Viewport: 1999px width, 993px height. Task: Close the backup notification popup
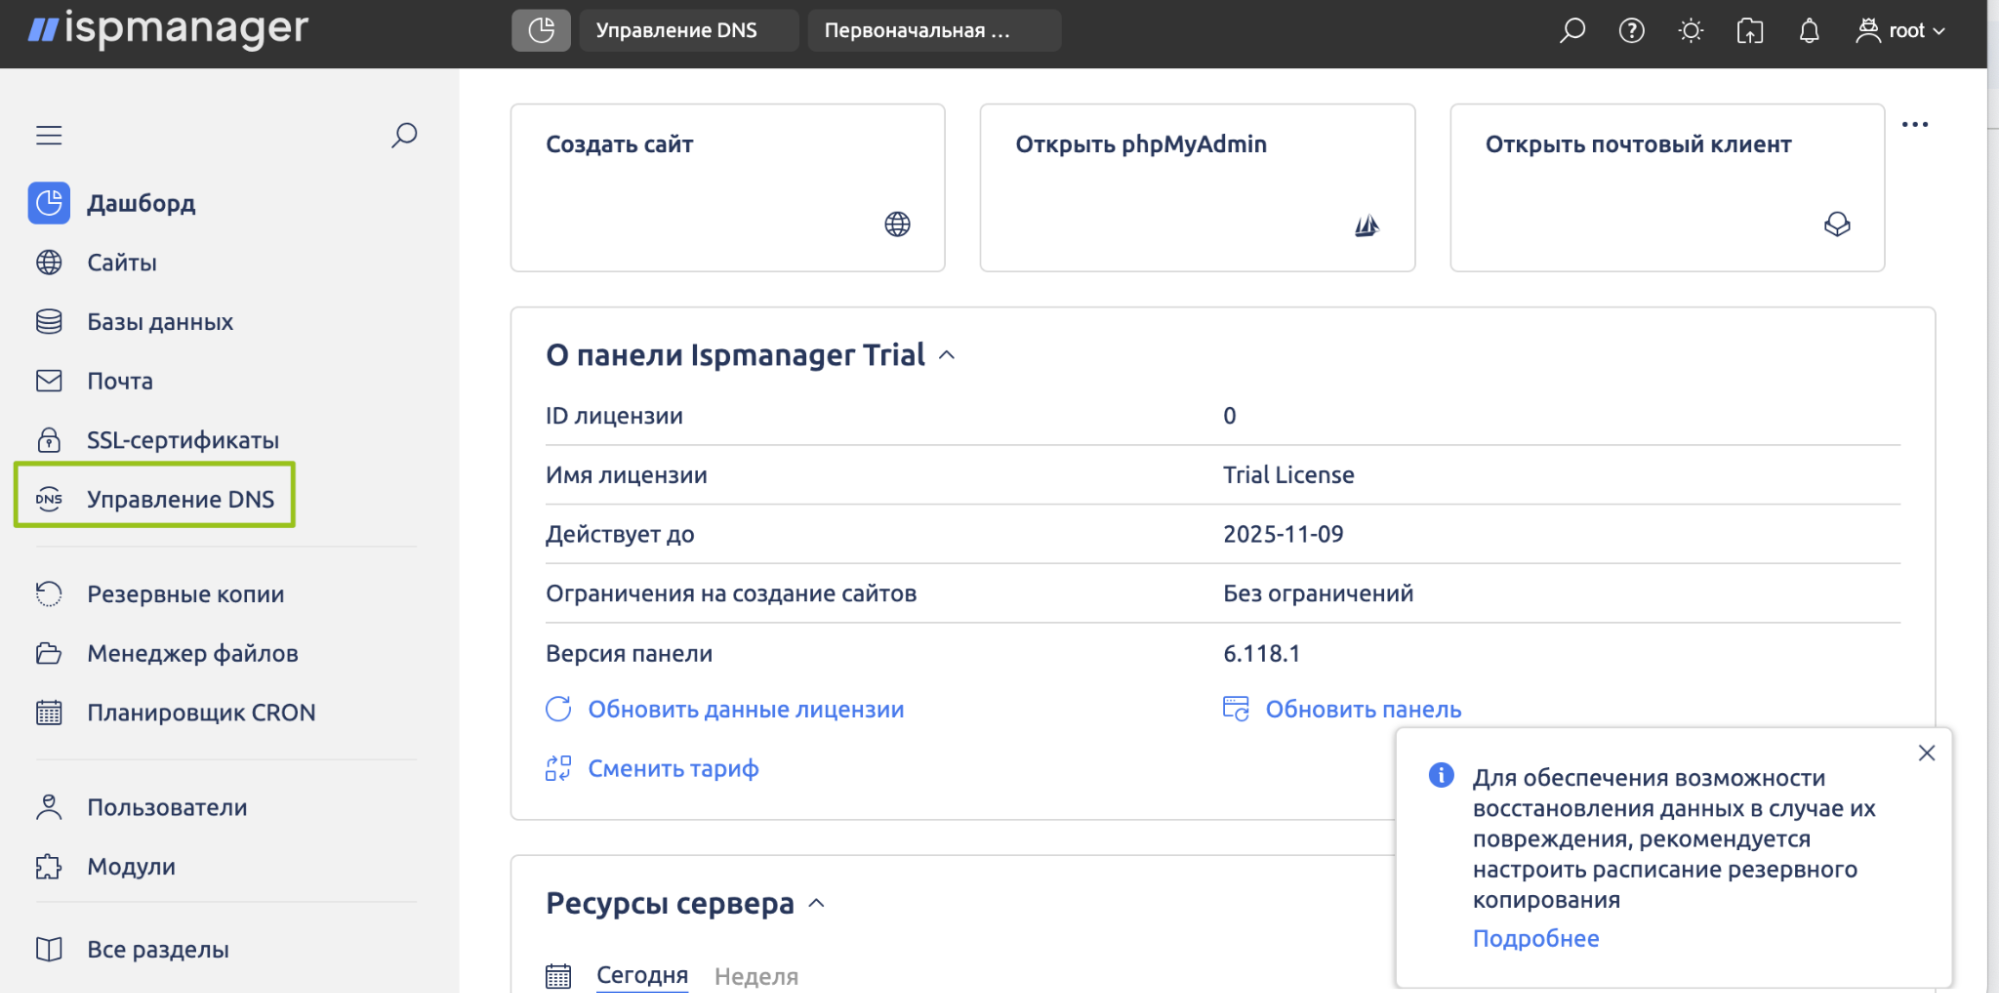[1926, 753]
